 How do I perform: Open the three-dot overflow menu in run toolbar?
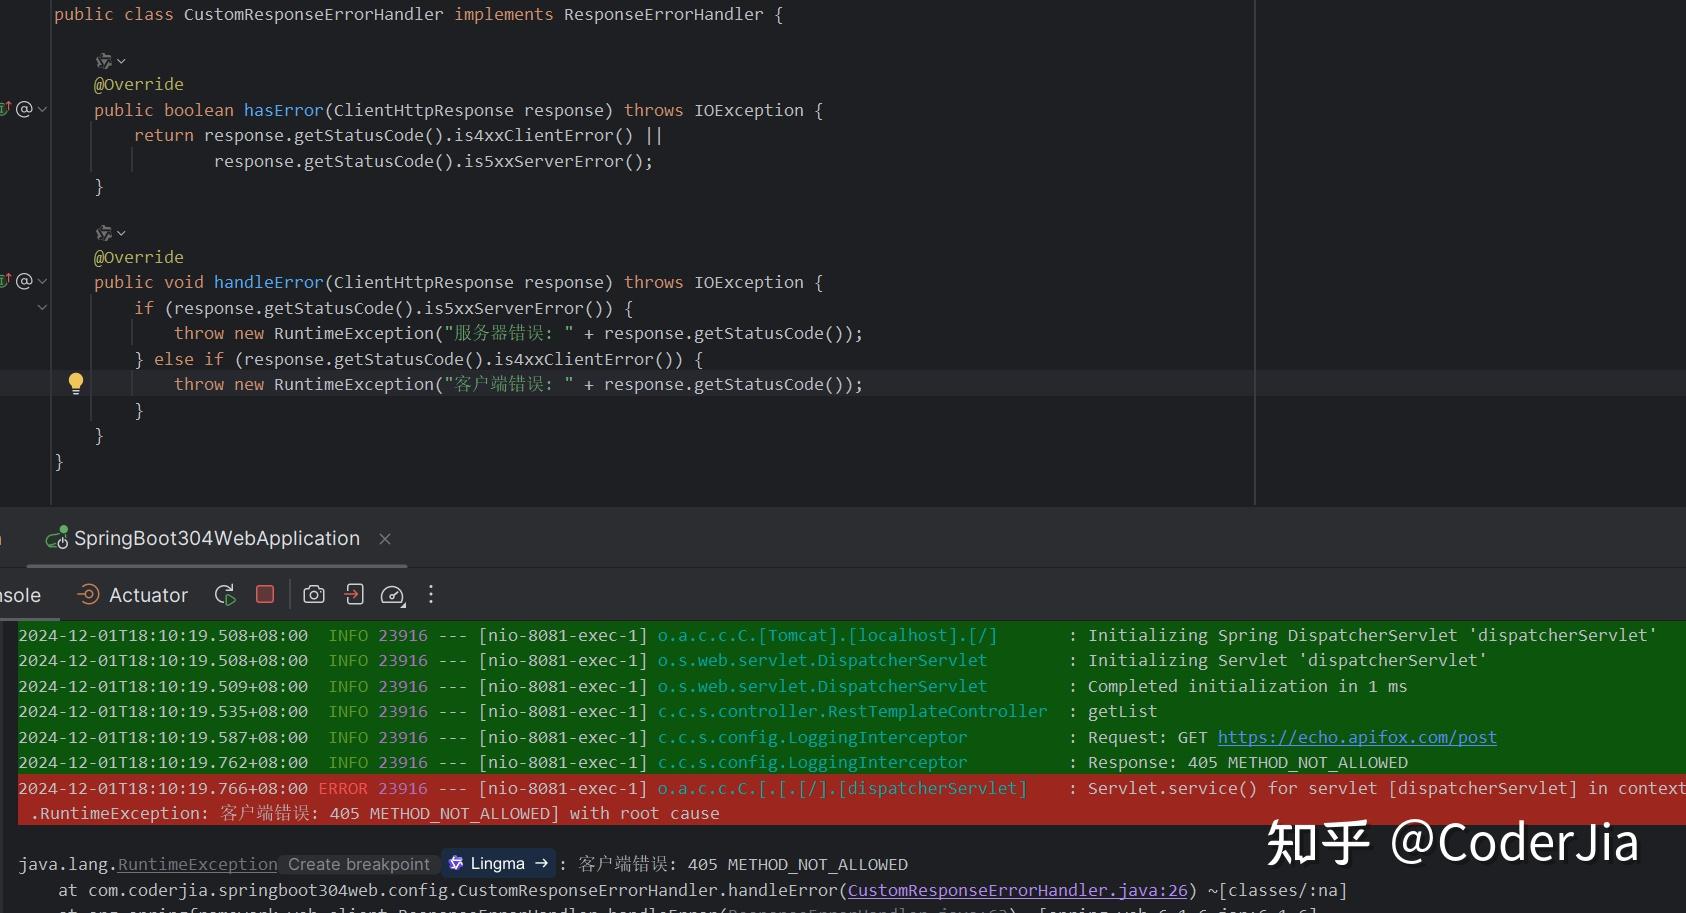tap(430, 594)
